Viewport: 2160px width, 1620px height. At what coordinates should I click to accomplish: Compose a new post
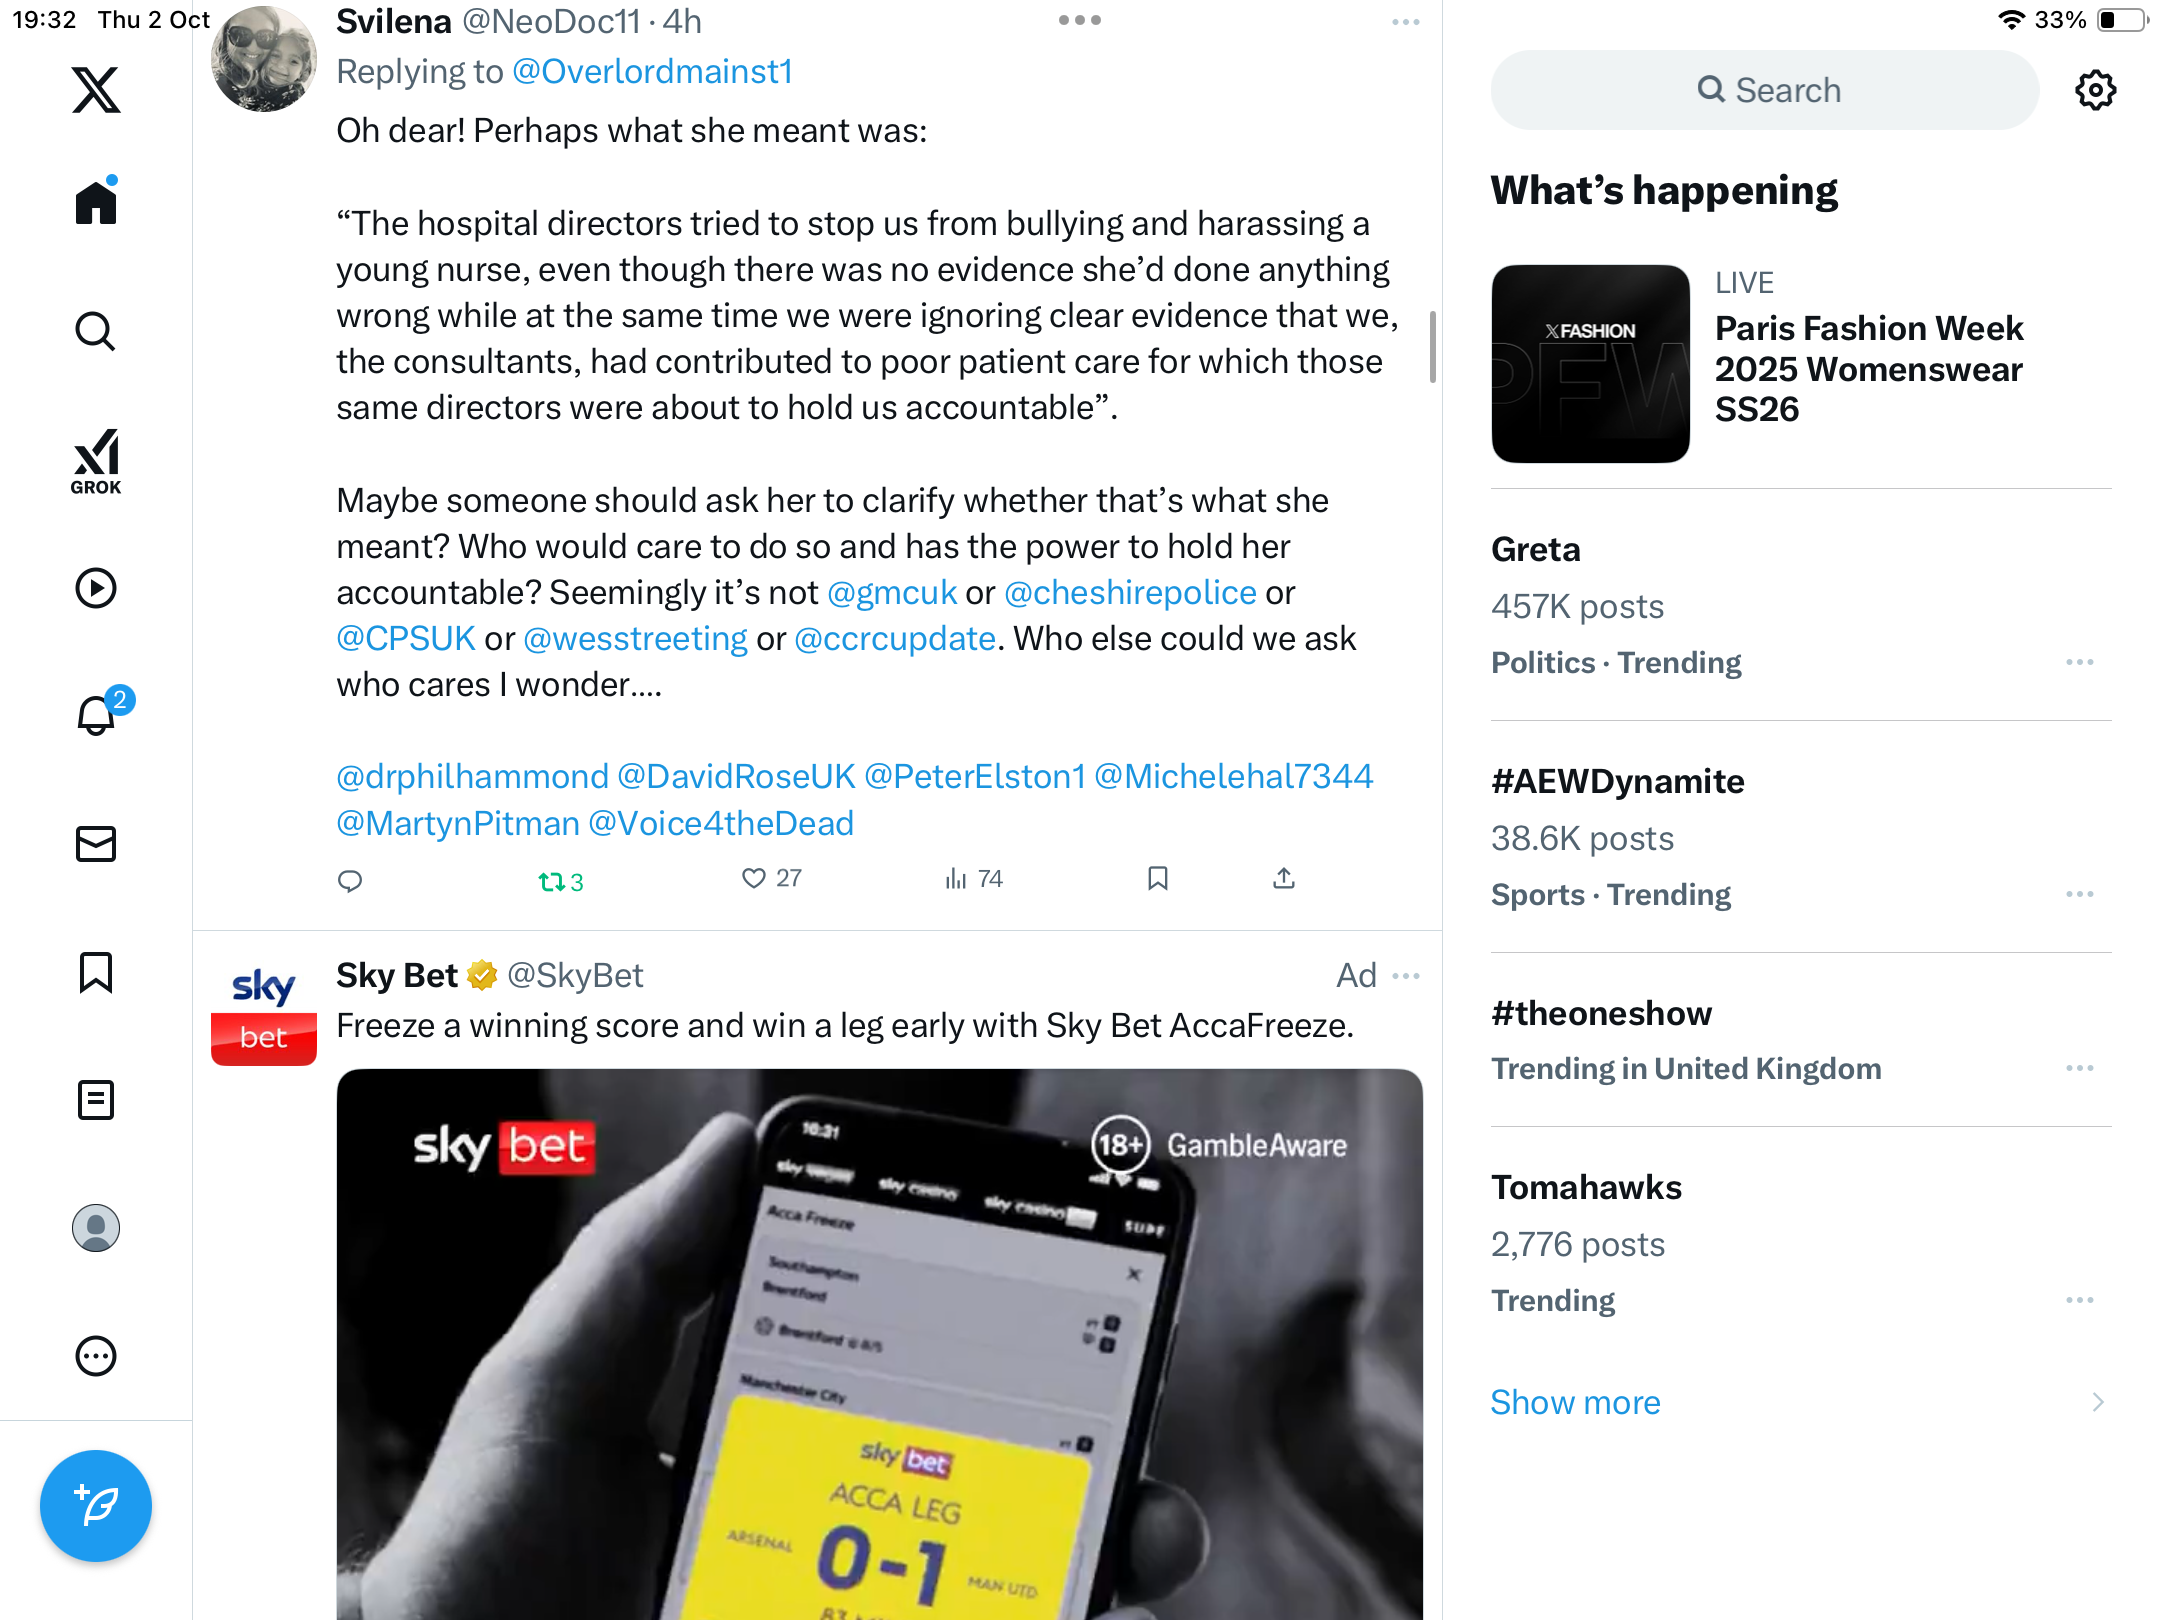(x=96, y=1505)
